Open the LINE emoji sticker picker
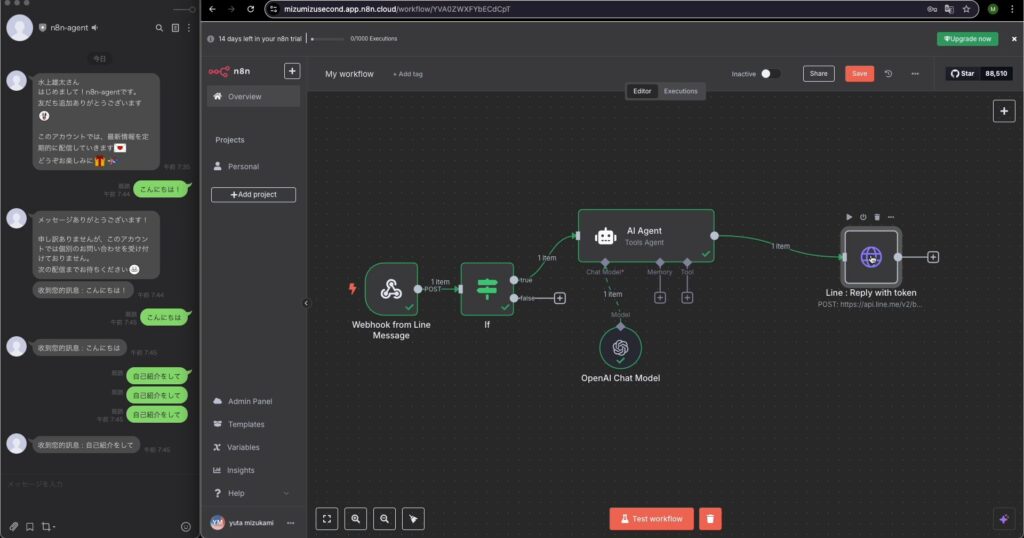 pyautogui.click(x=185, y=526)
